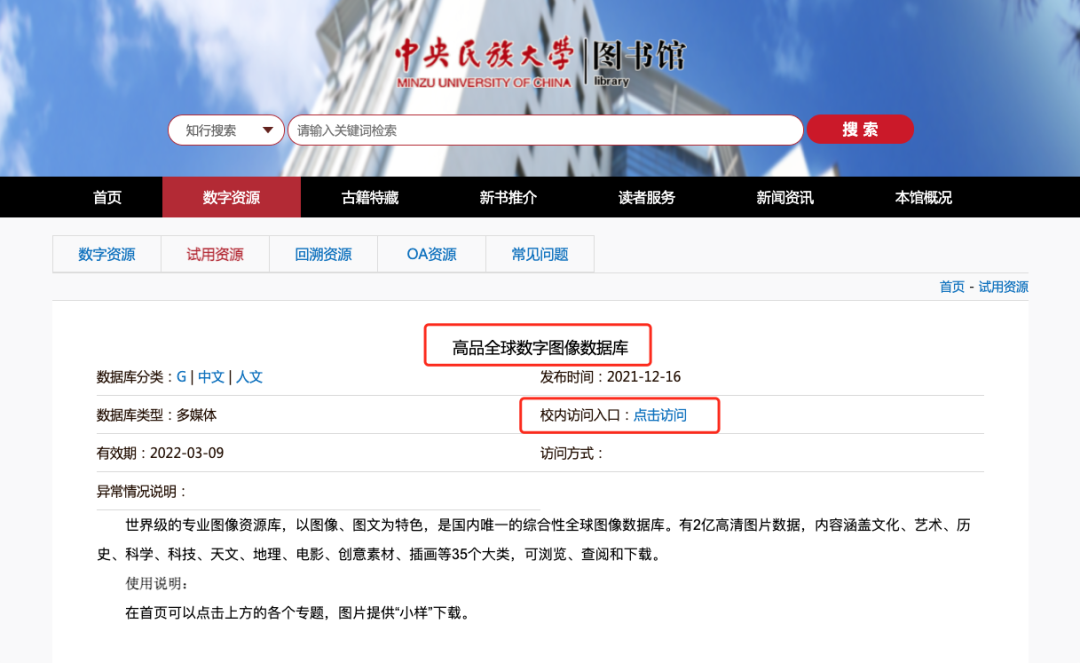This screenshot has height=663, width=1080.
Task: Click the 人文 category link
Action: click(250, 377)
